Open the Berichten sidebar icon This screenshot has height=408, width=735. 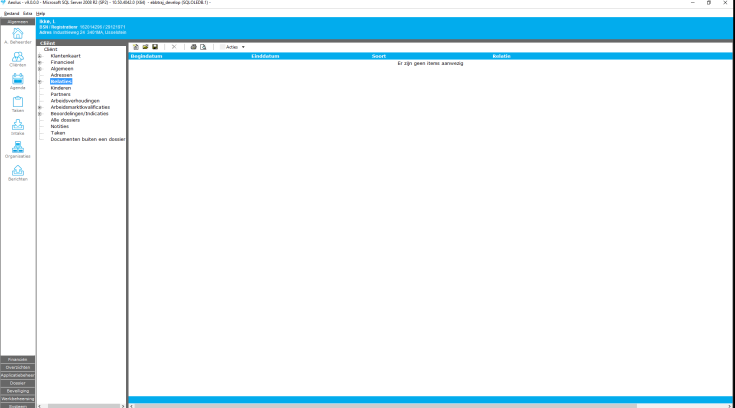pyautogui.click(x=17, y=171)
